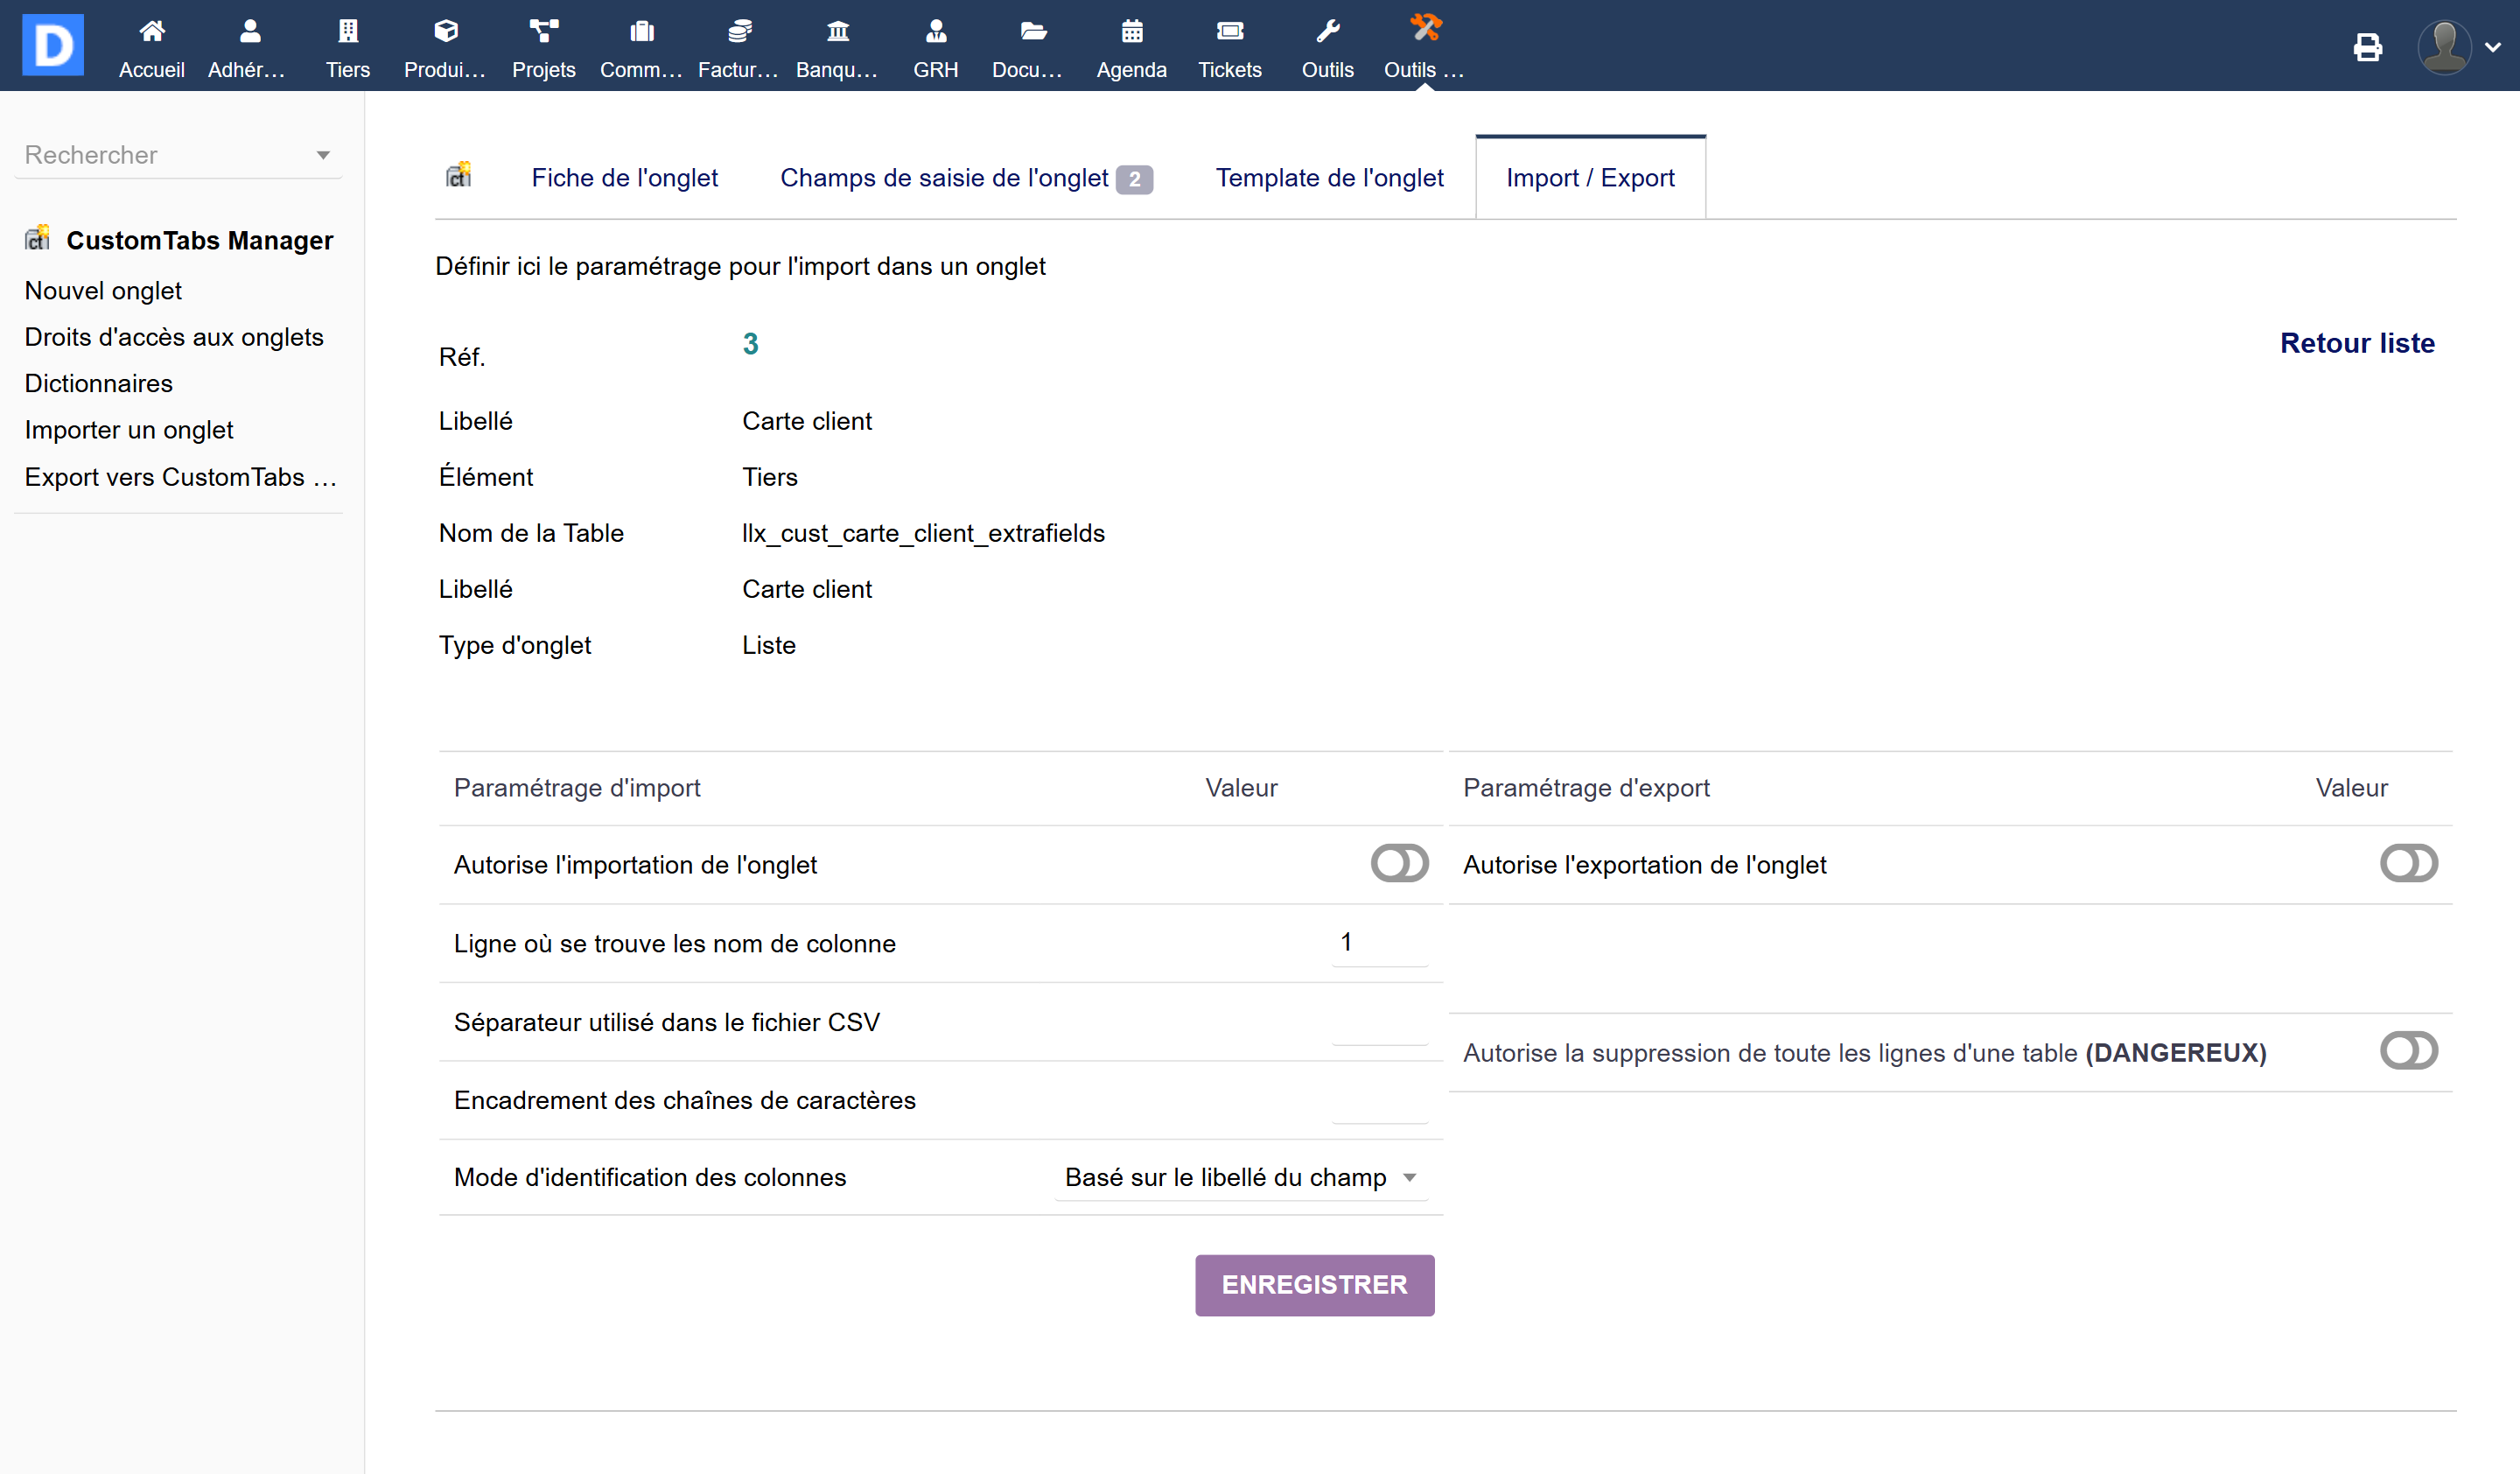The height and width of the screenshot is (1474, 2520).
Task: Open the Tiers building icon
Action: [347, 32]
